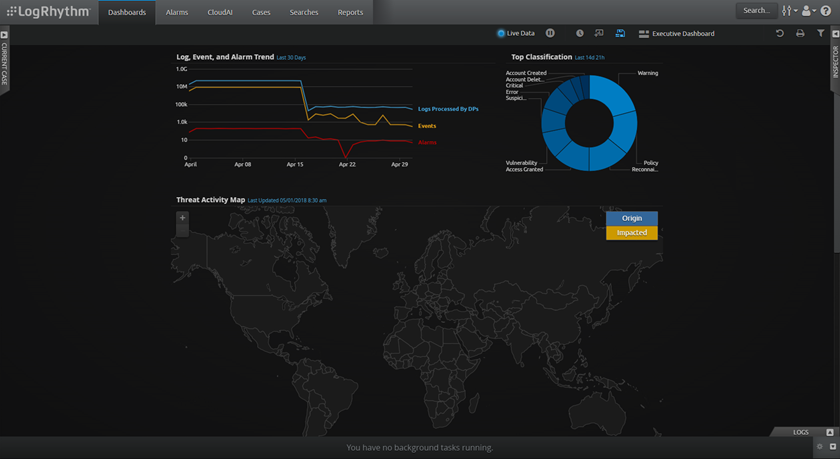This screenshot has height=459, width=840.
Task: Open the user account dropdown
Action: [808, 11]
